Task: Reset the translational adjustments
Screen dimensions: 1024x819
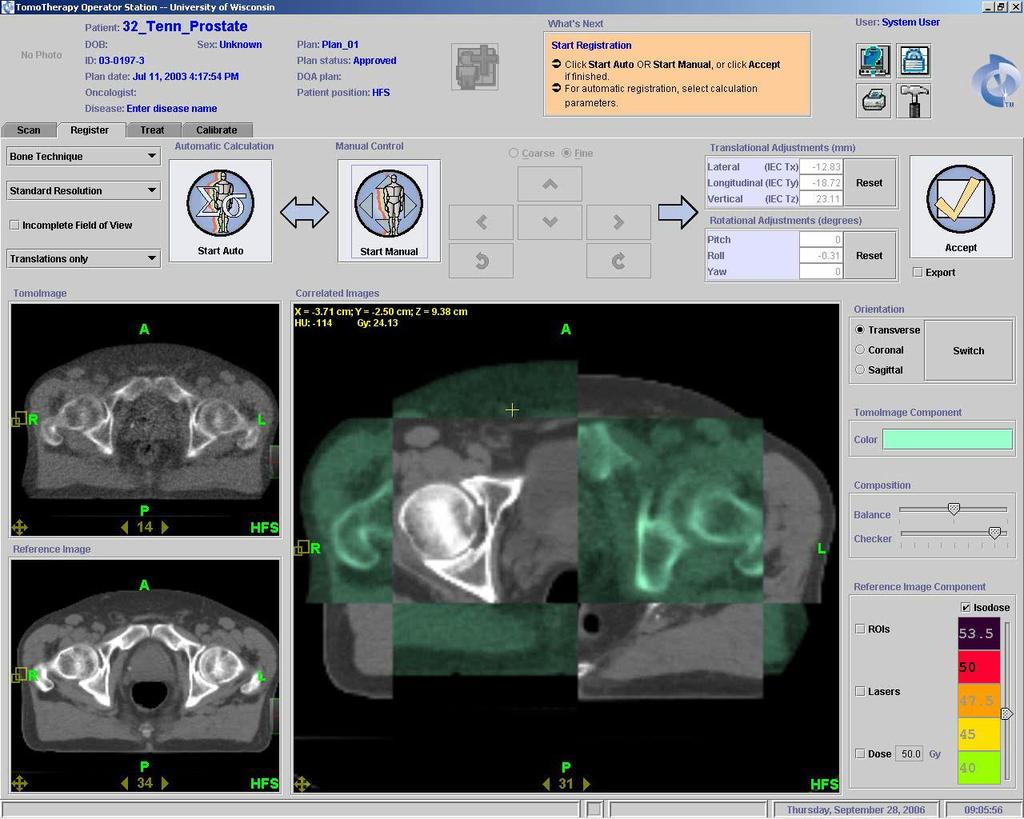Action: point(869,183)
